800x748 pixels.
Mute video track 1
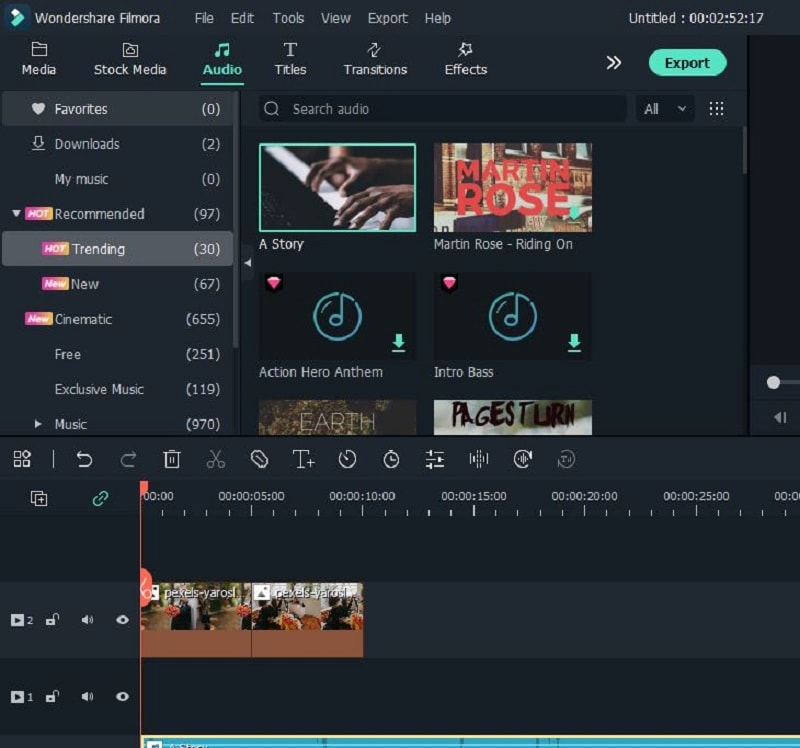tap(87, 696)
